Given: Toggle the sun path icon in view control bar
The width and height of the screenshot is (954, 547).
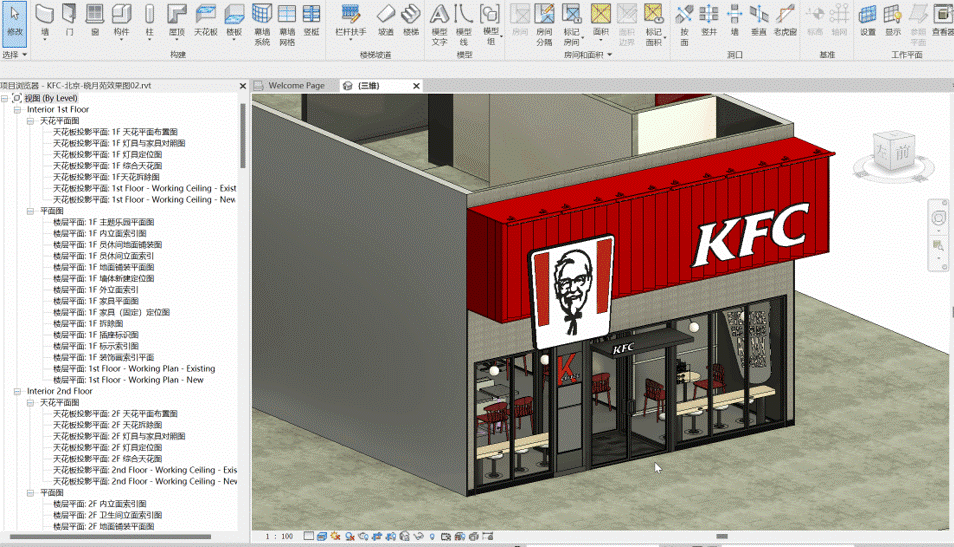Looking at the screenshot, I should (x=336, y=537).
